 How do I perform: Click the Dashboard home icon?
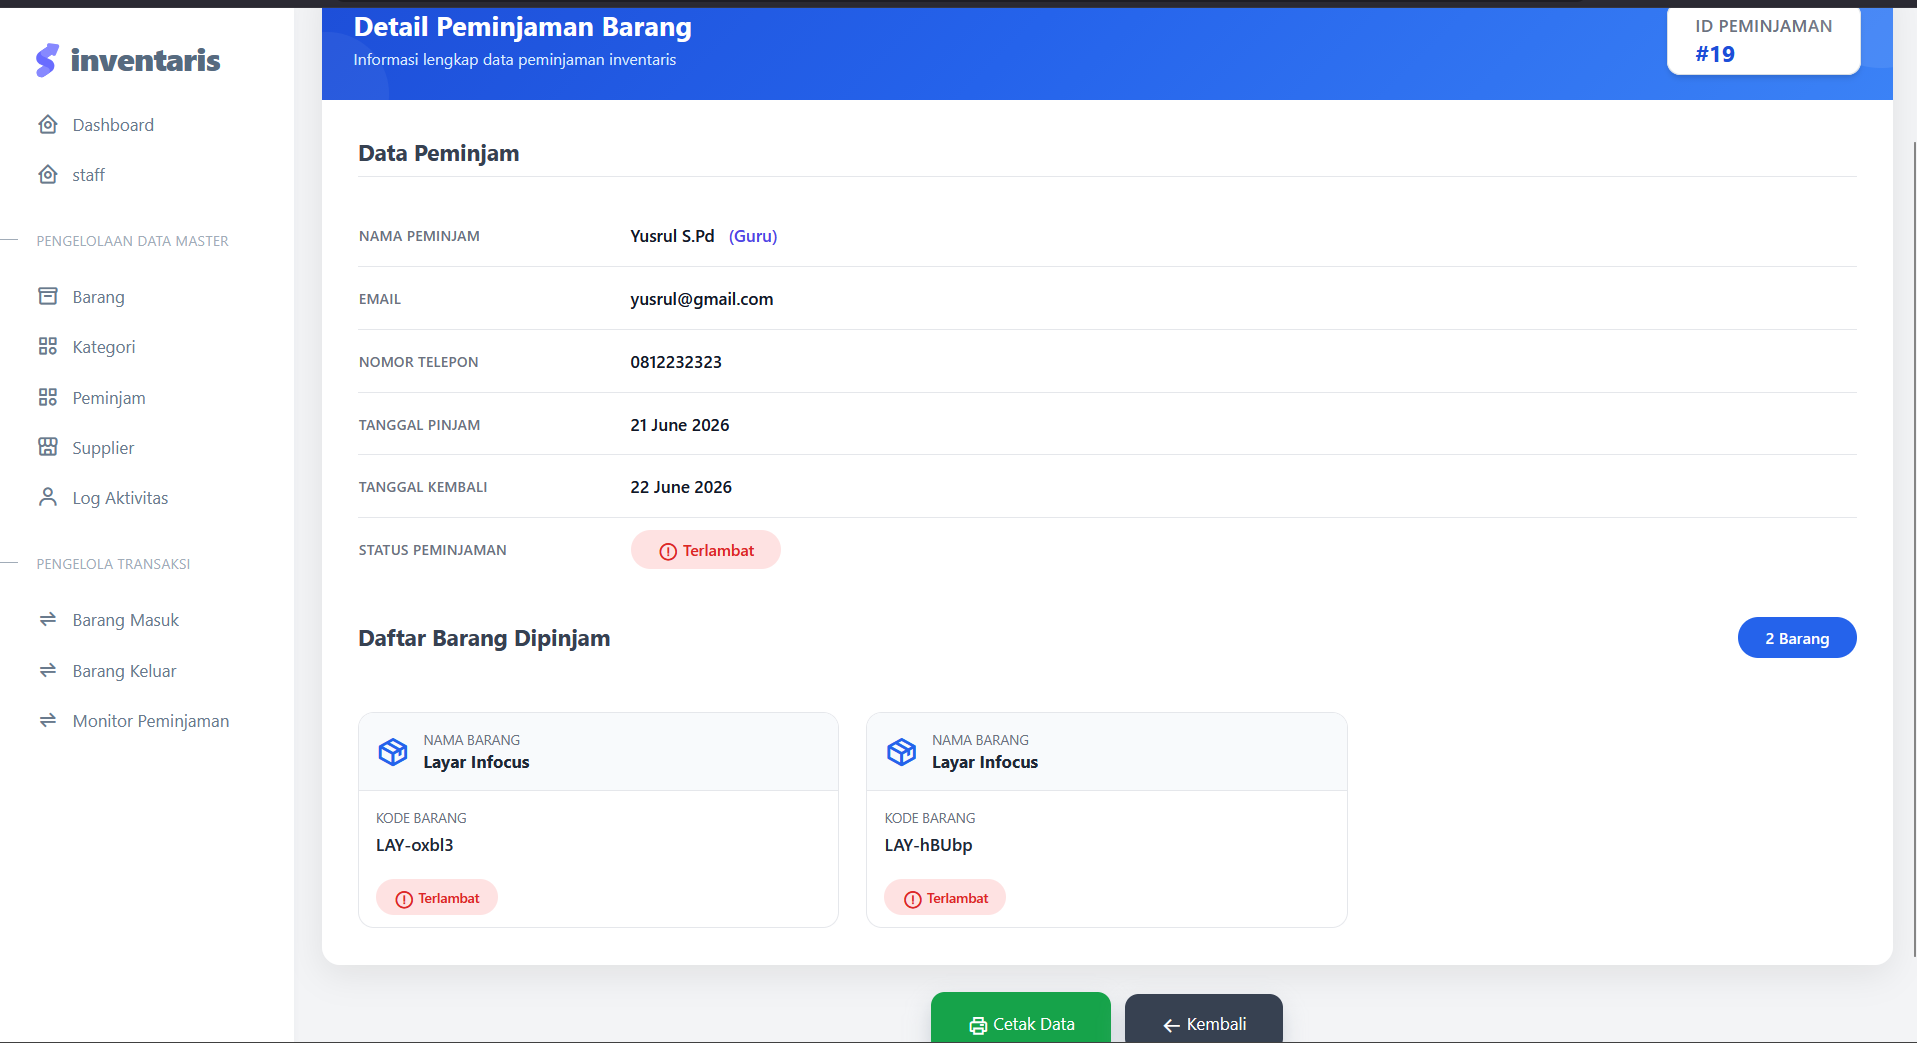pos(48,125)
